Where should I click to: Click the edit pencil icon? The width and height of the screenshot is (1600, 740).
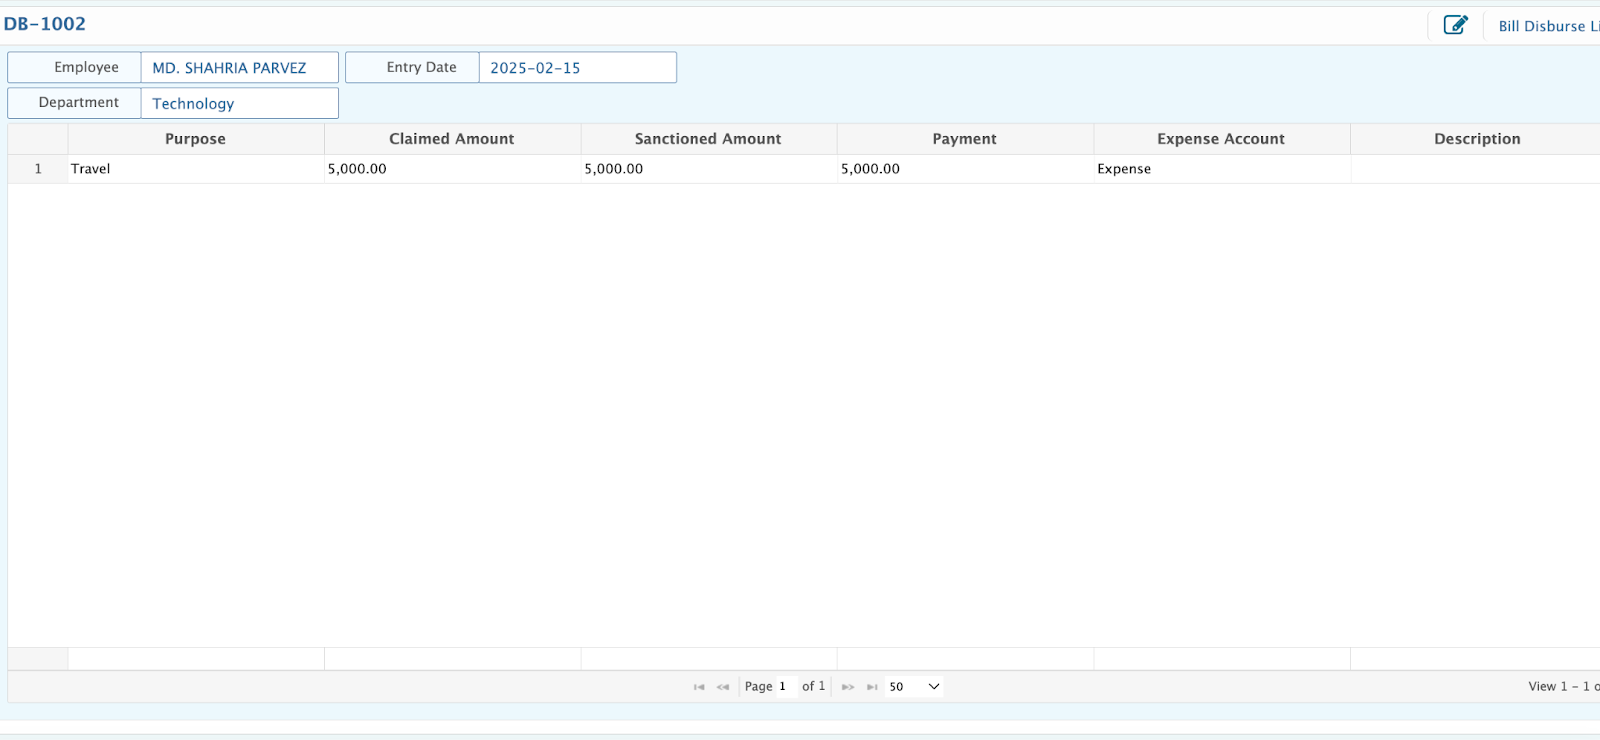pos(1455,25)
